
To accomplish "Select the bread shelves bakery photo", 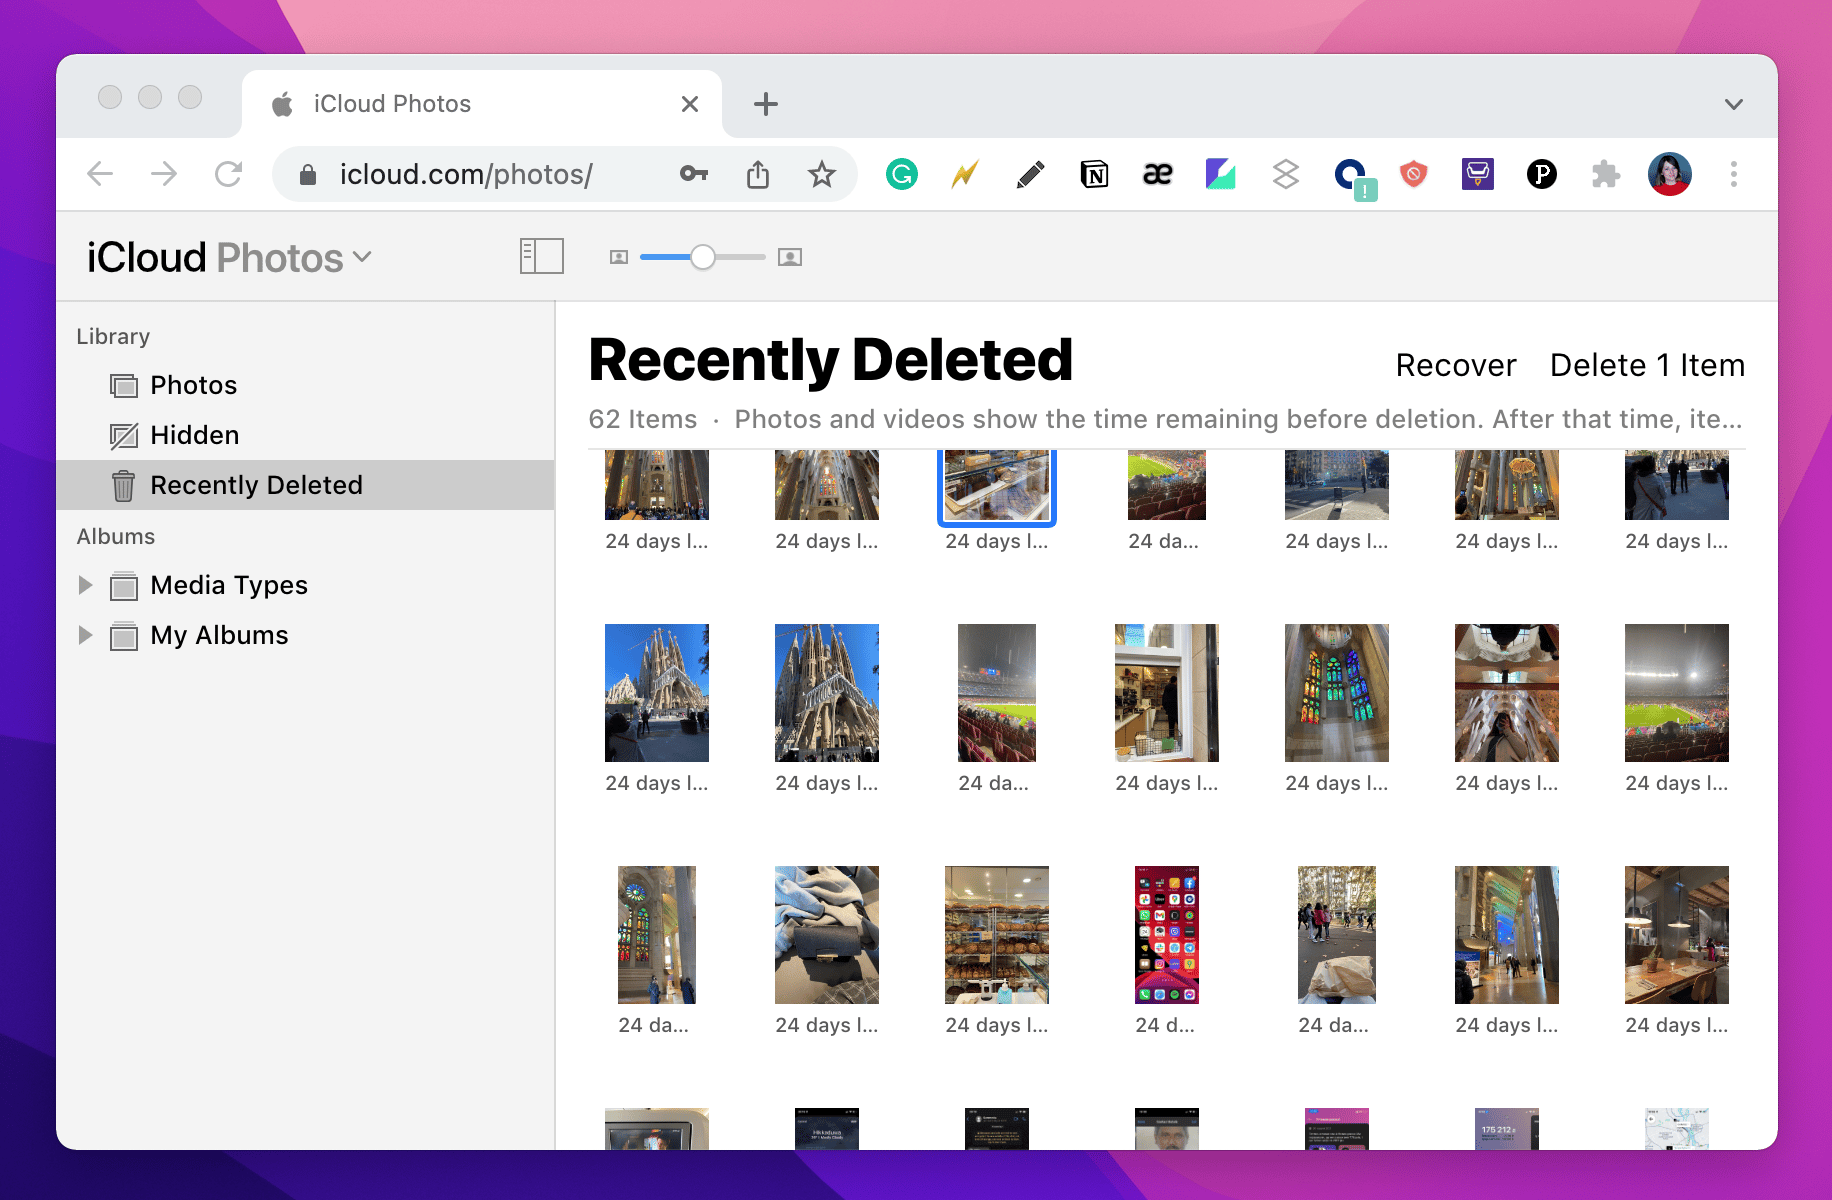I will point(997,935).
